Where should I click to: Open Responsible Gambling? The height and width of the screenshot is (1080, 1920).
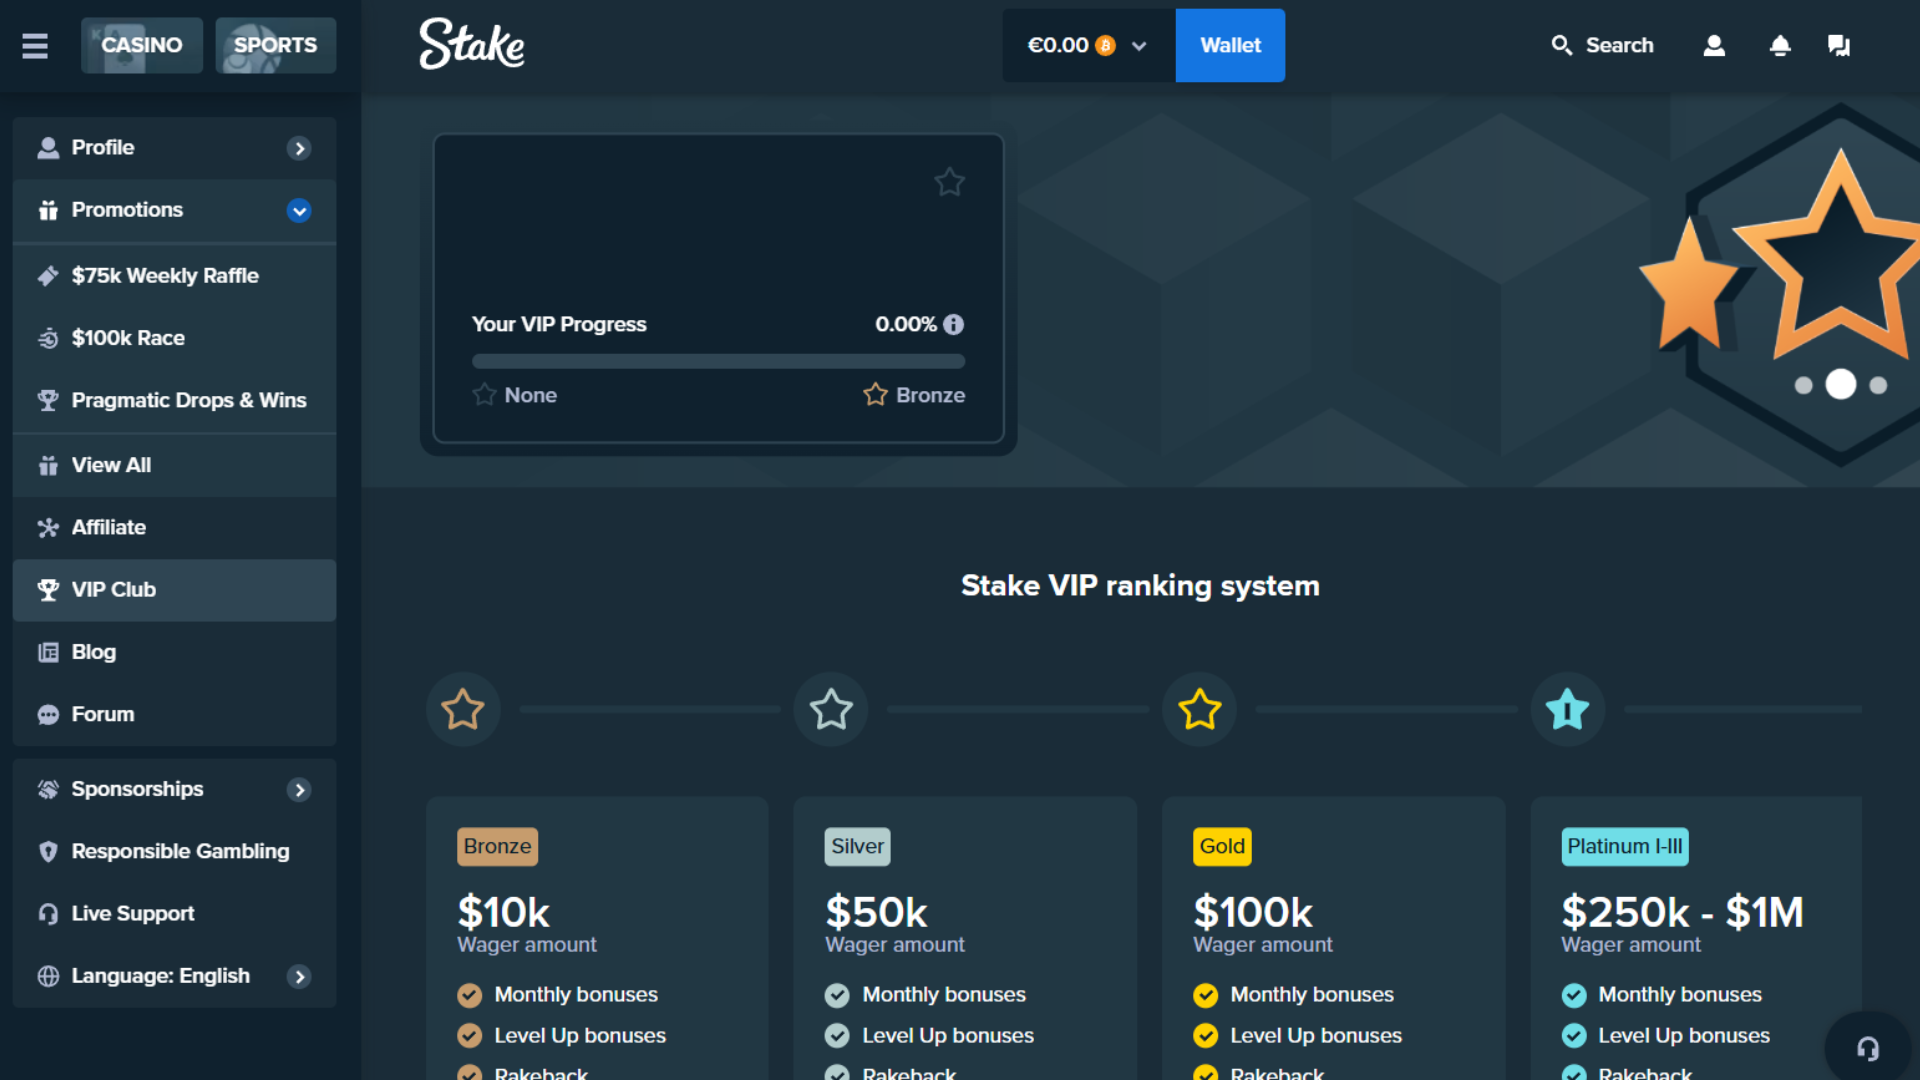click(174, 852)
